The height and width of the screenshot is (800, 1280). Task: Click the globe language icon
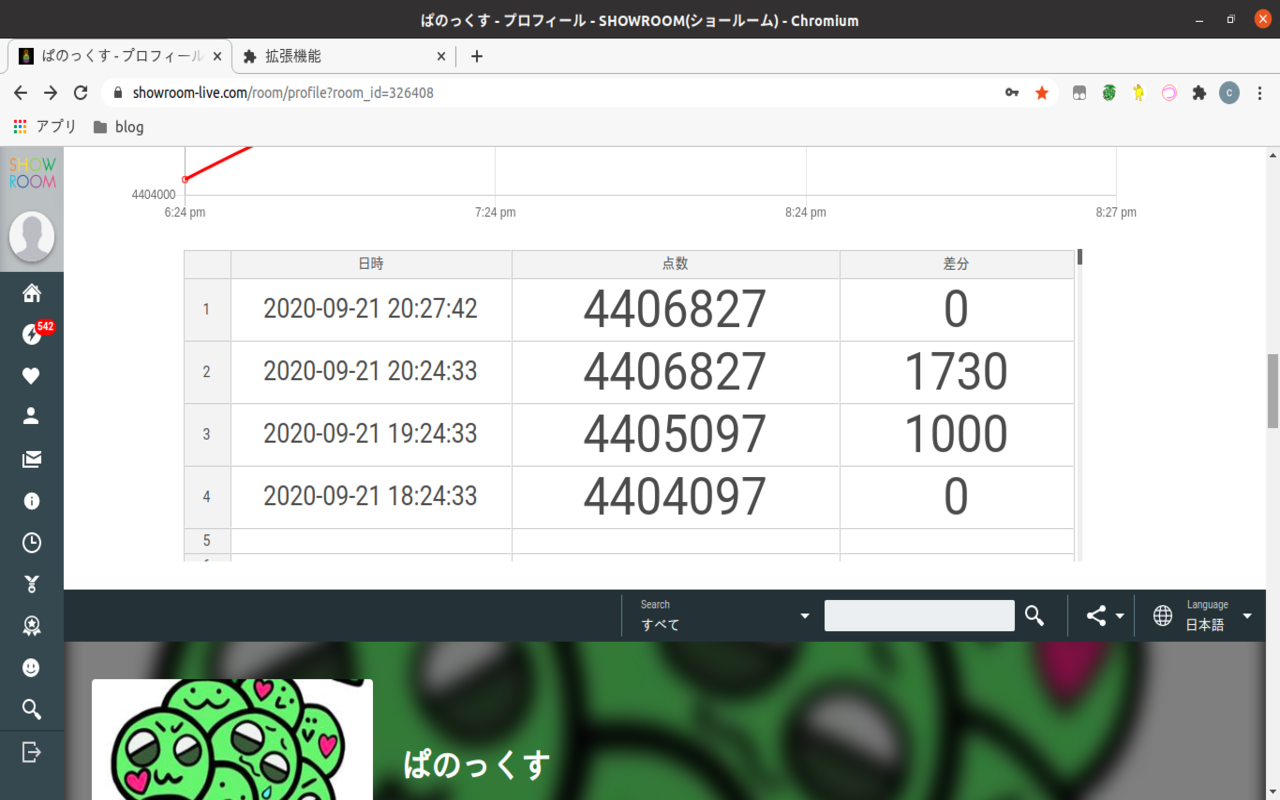1163,616
